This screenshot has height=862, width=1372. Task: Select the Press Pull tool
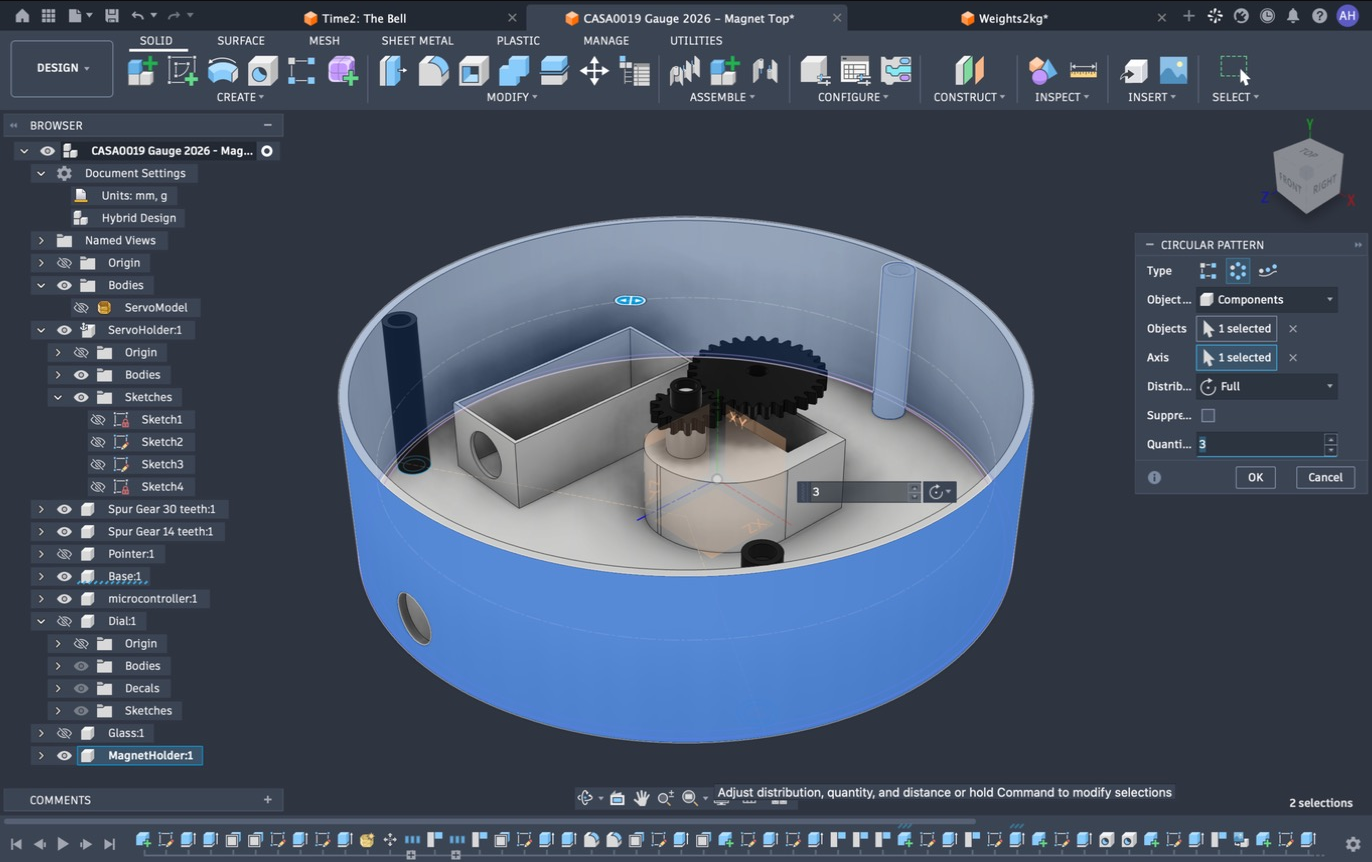coord(393,71)
